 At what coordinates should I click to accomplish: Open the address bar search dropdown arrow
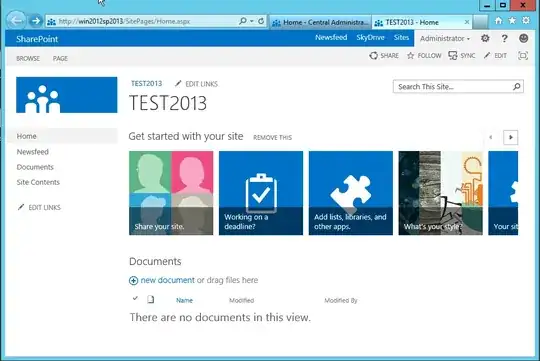(252, 21)
